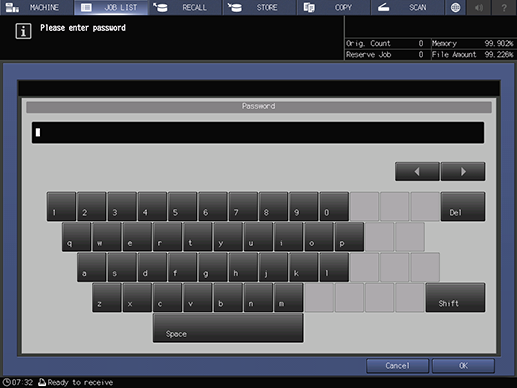The height and width of the screenshot is (388, 517).
Task: Click the Memory 99.902% readout
Action: [472, 43]
